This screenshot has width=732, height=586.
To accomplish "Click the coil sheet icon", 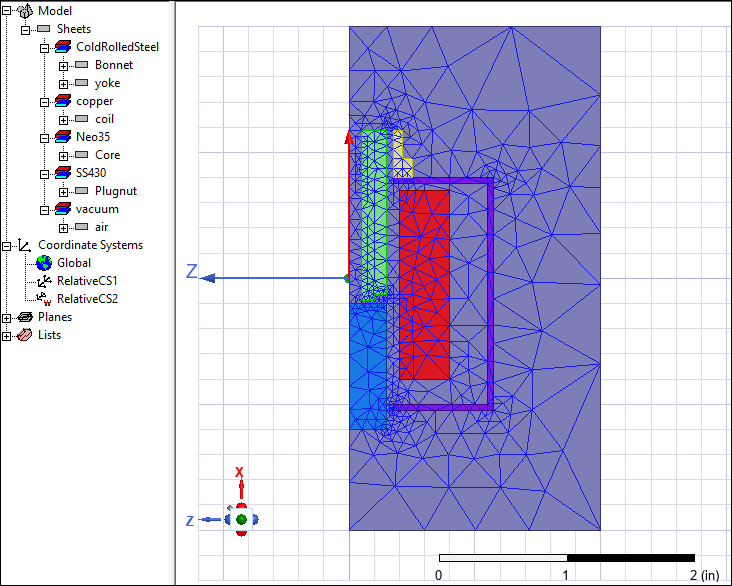I will coord(82,119).
